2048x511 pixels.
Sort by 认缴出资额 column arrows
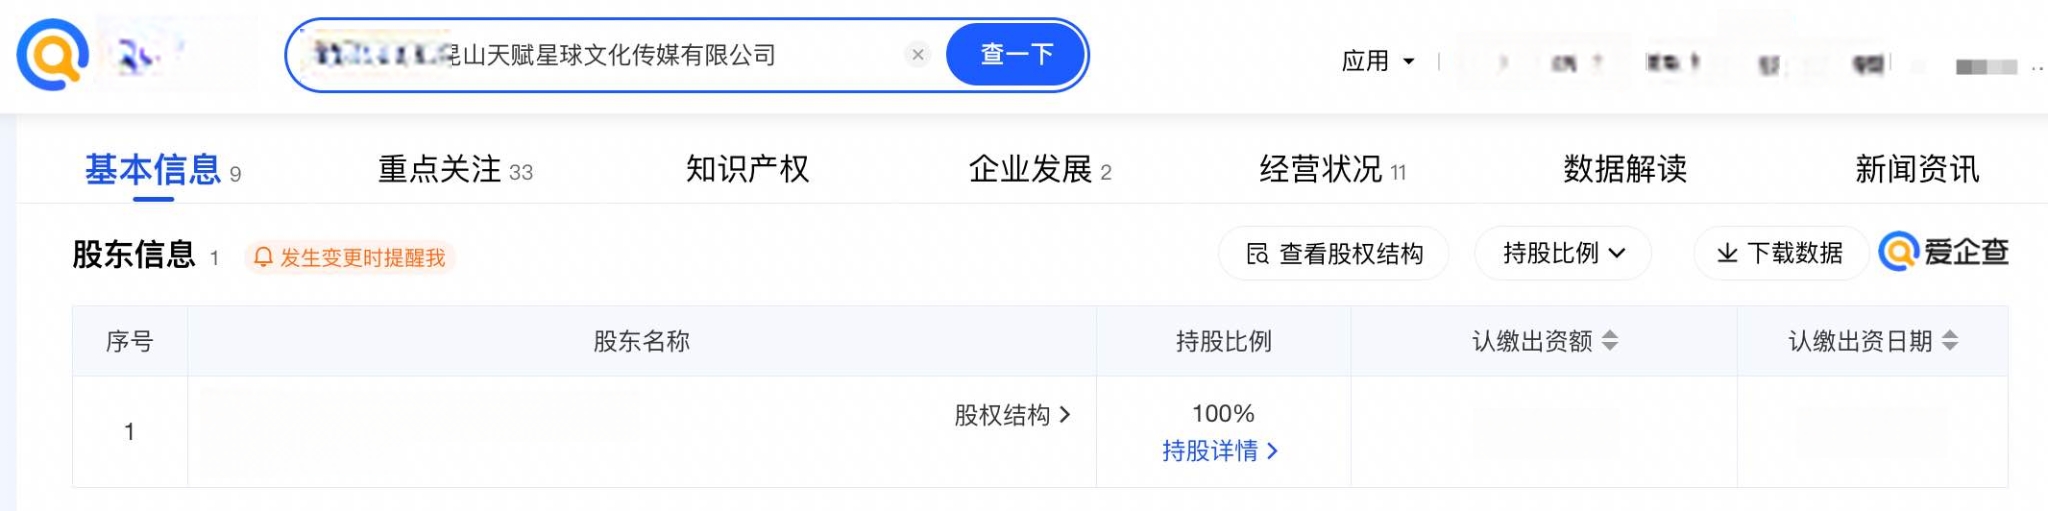point(1610,341)
